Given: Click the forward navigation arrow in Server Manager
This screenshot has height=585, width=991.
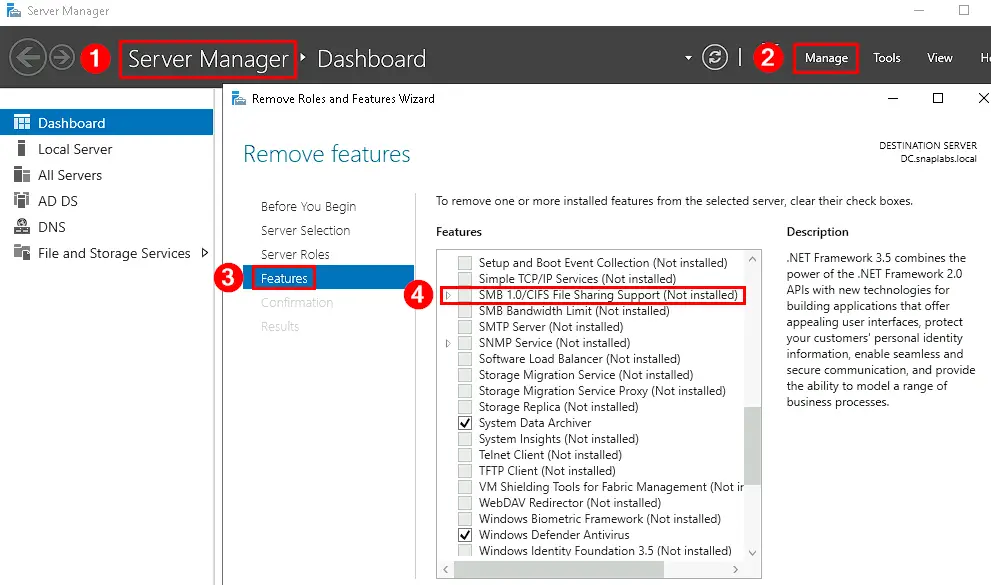Looking at the screenshot, I should pos(62,57).
